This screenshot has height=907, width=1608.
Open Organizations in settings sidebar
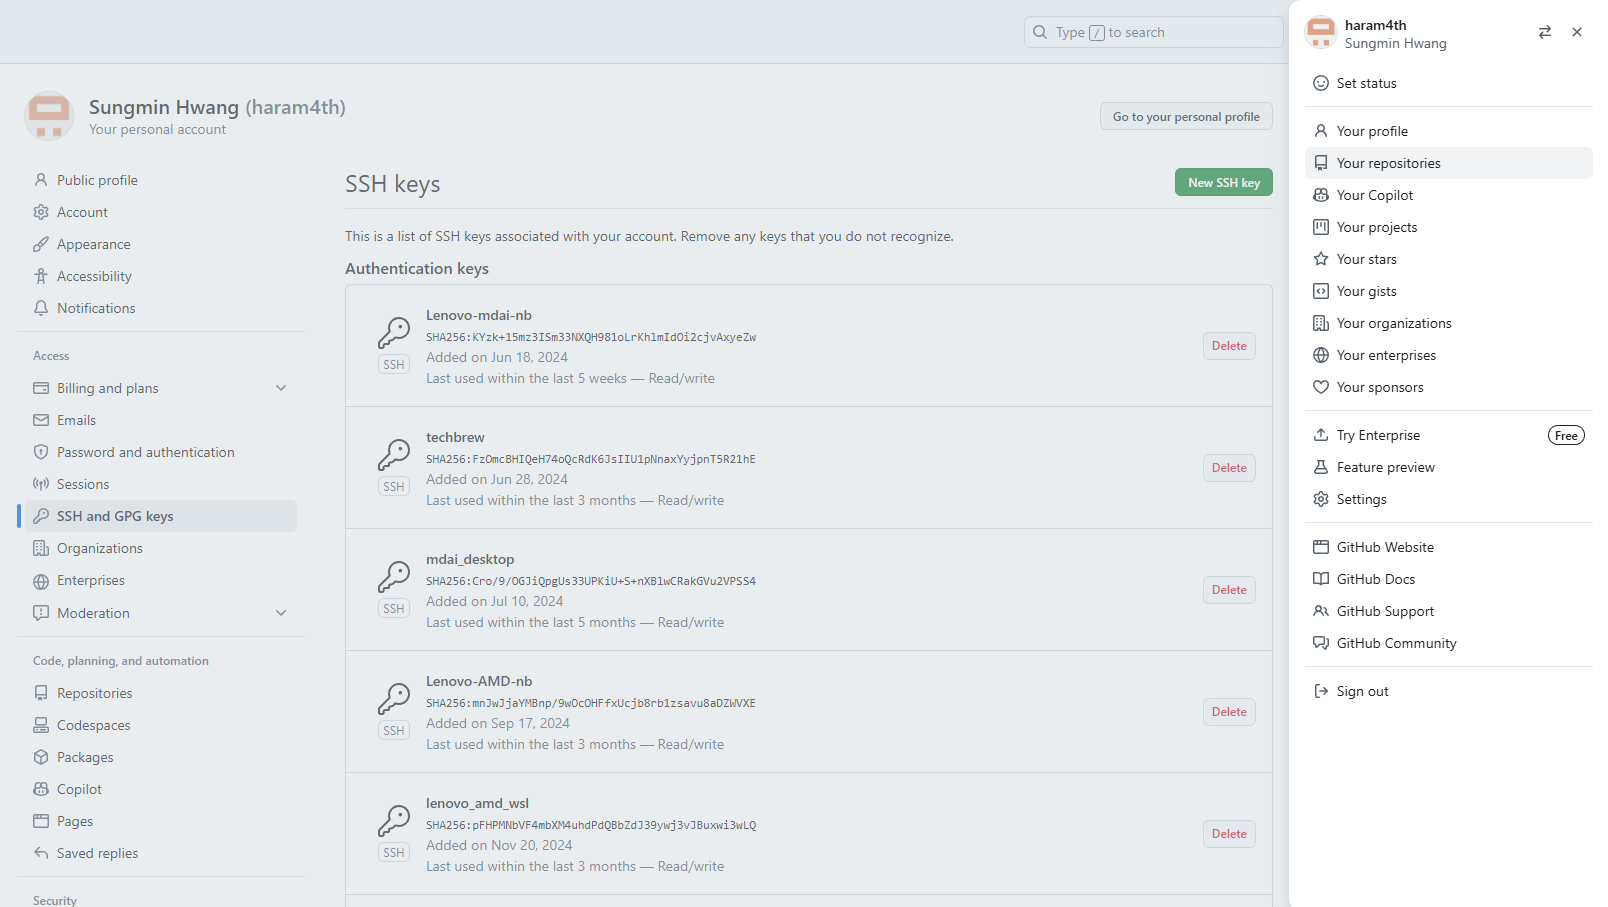click(161, 548)
